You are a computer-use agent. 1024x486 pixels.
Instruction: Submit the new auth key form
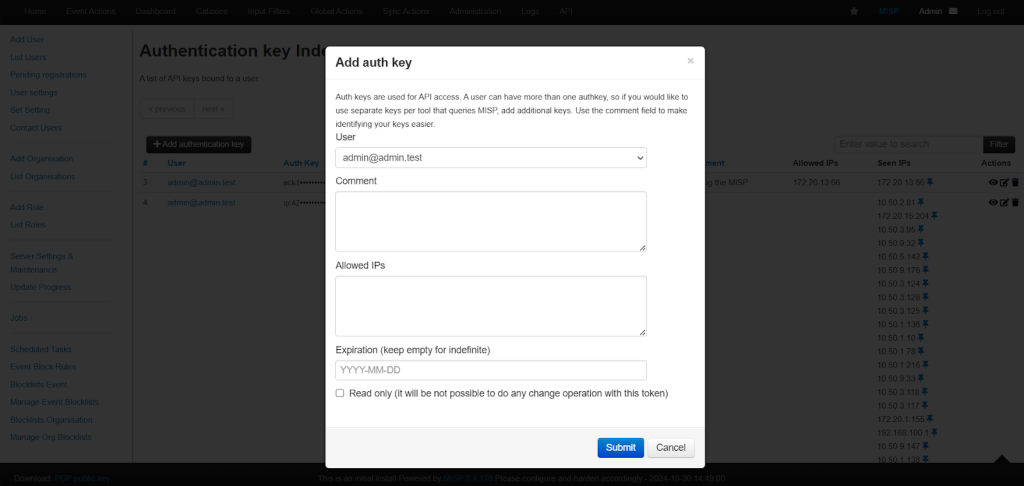(x=620, y=447)
